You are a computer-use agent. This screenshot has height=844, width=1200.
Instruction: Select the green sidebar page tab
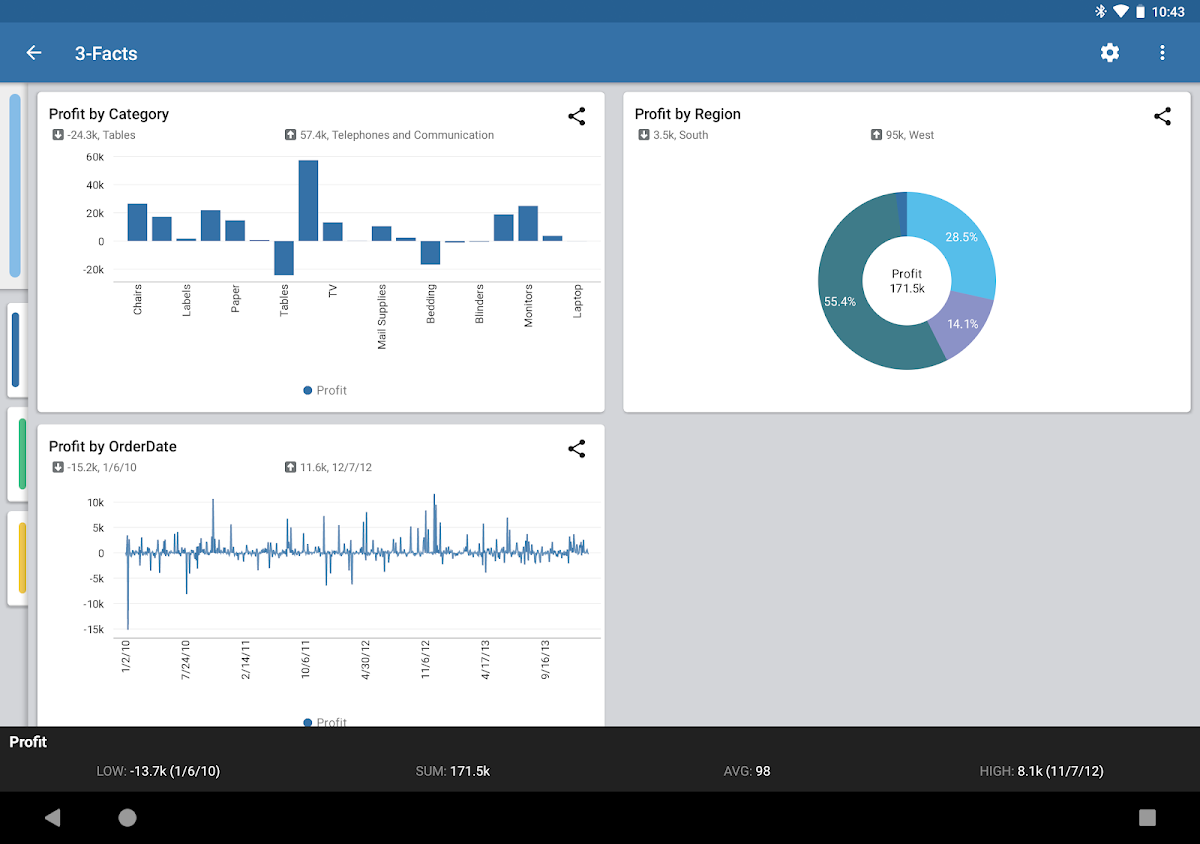(21, 454)
